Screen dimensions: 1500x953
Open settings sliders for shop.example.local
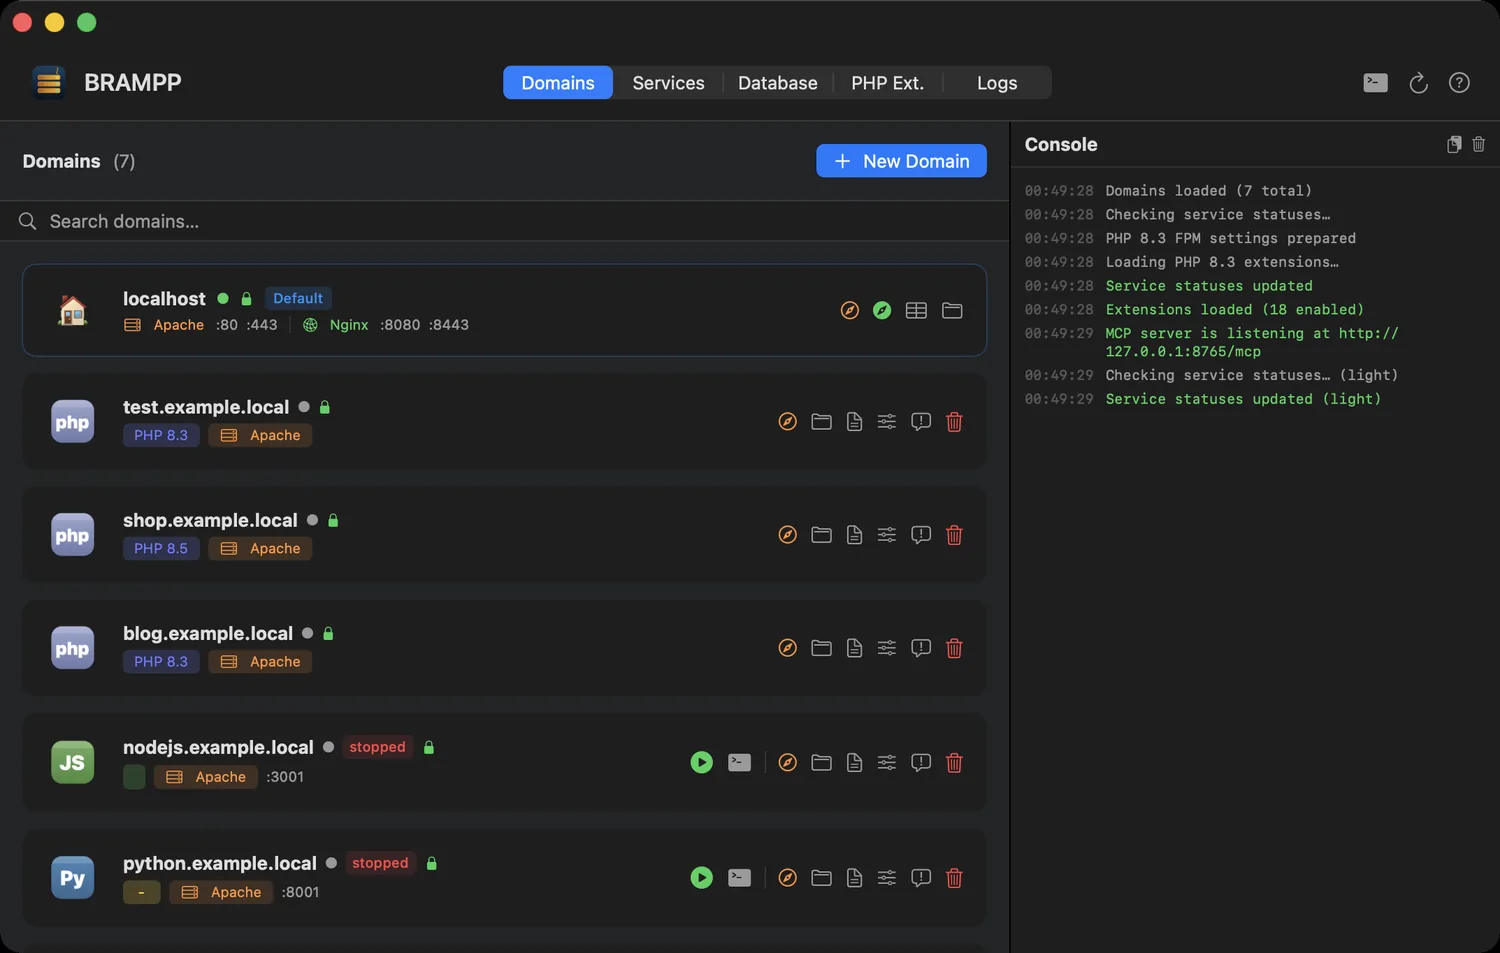(887, 535)
